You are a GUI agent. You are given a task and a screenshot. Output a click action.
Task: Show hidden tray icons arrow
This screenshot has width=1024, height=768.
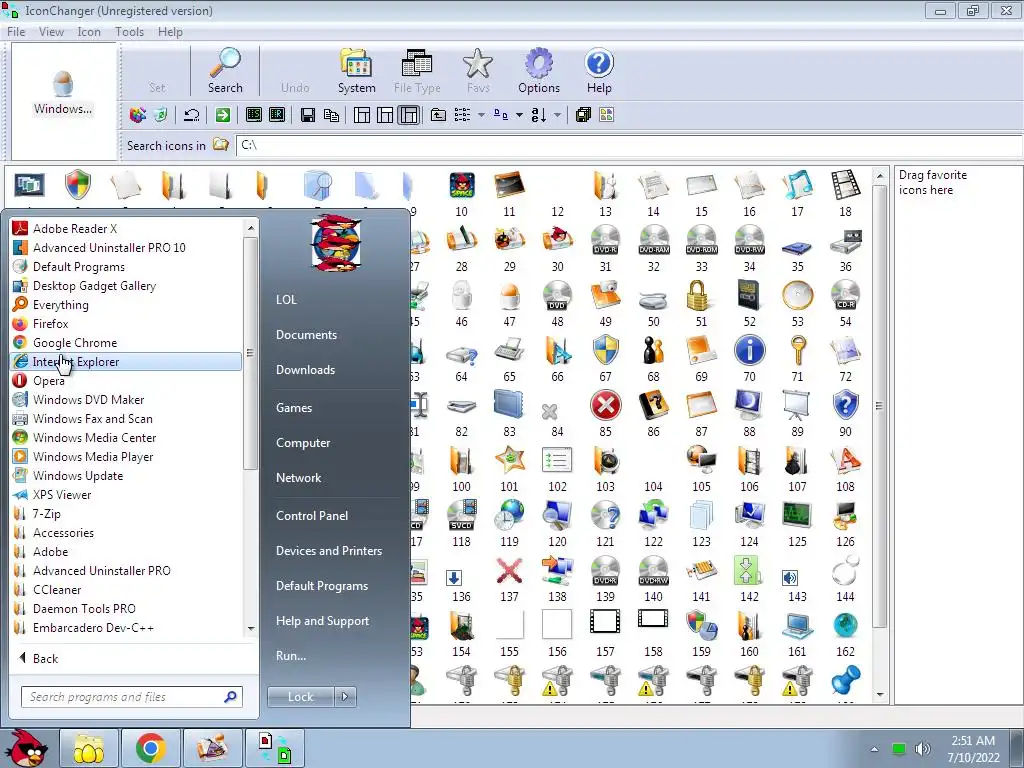[874, 749]
